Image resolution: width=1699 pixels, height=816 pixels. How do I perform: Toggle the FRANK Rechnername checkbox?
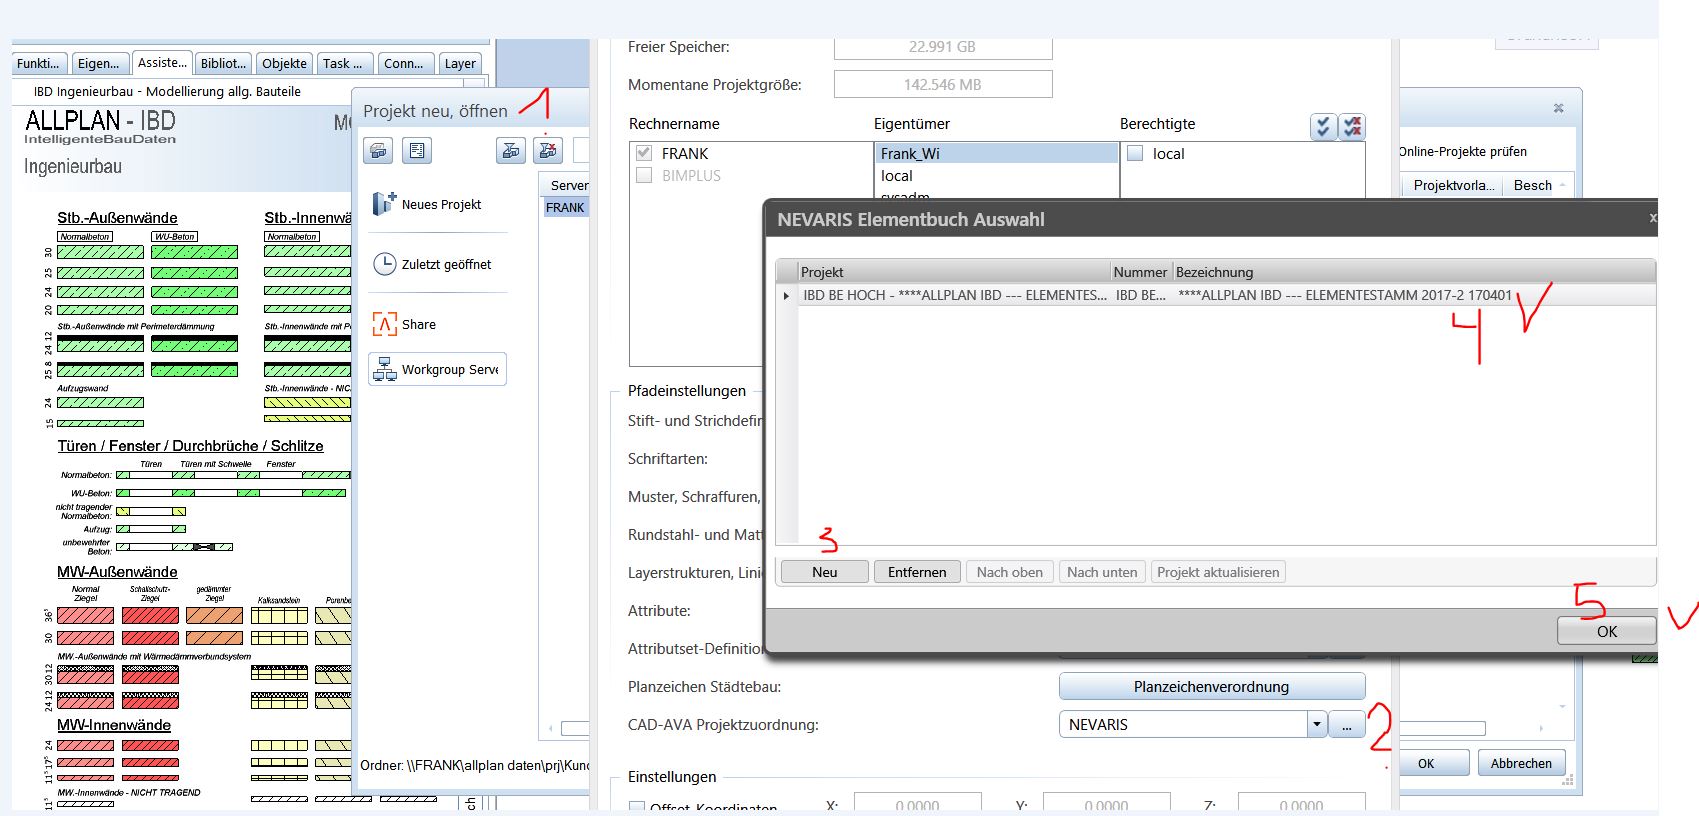tap(644, 153)
